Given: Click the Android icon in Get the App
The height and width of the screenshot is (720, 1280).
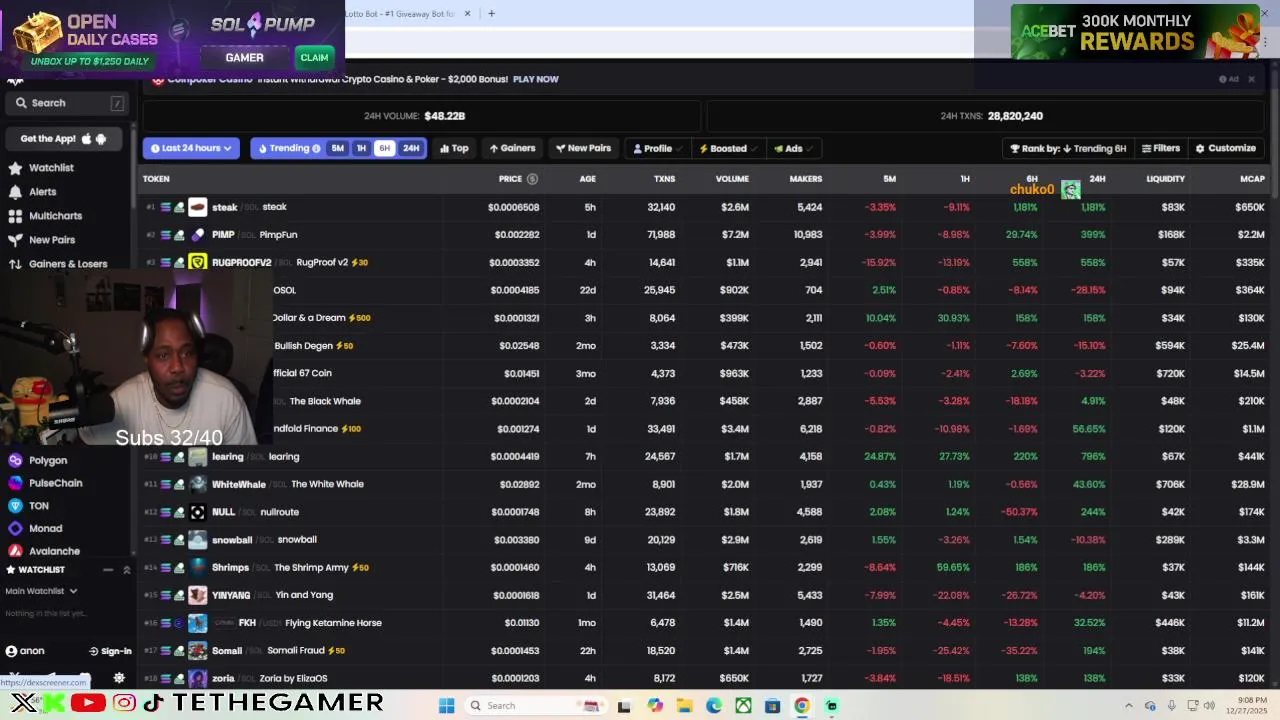Looking at the screenshot, I should point(101,139).
